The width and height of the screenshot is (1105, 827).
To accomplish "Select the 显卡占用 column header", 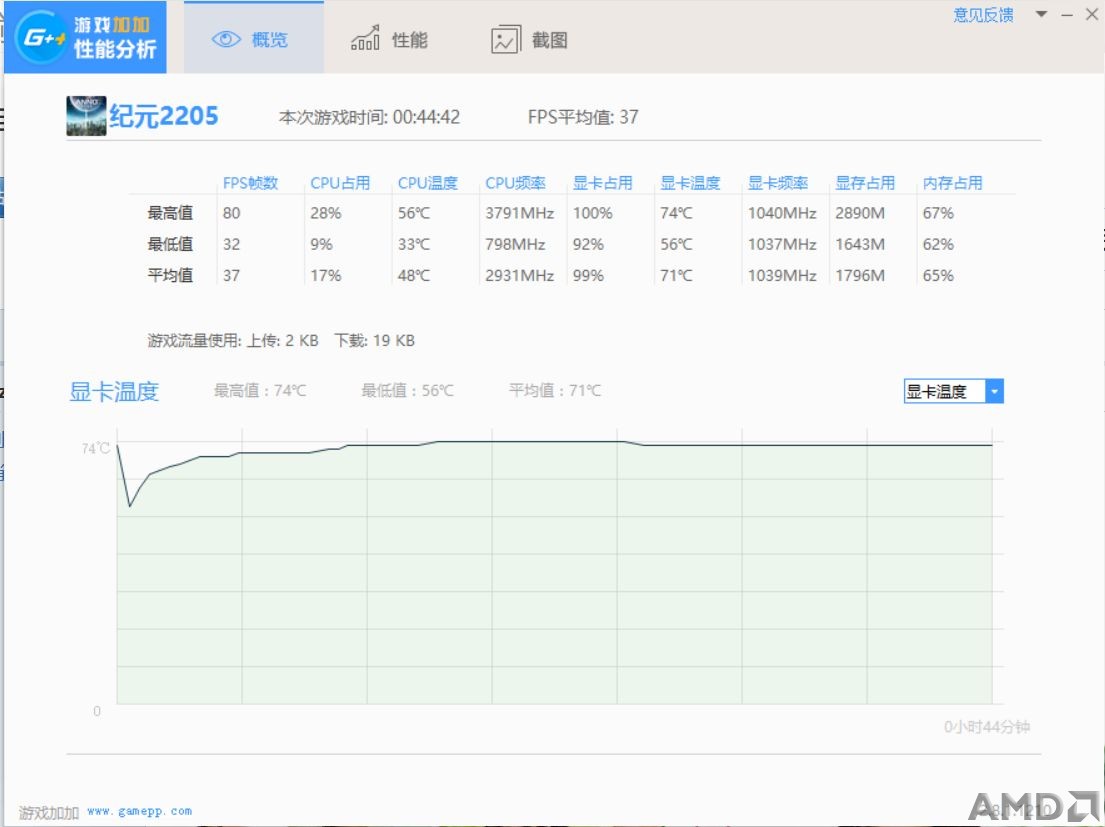I will (603, 183).
